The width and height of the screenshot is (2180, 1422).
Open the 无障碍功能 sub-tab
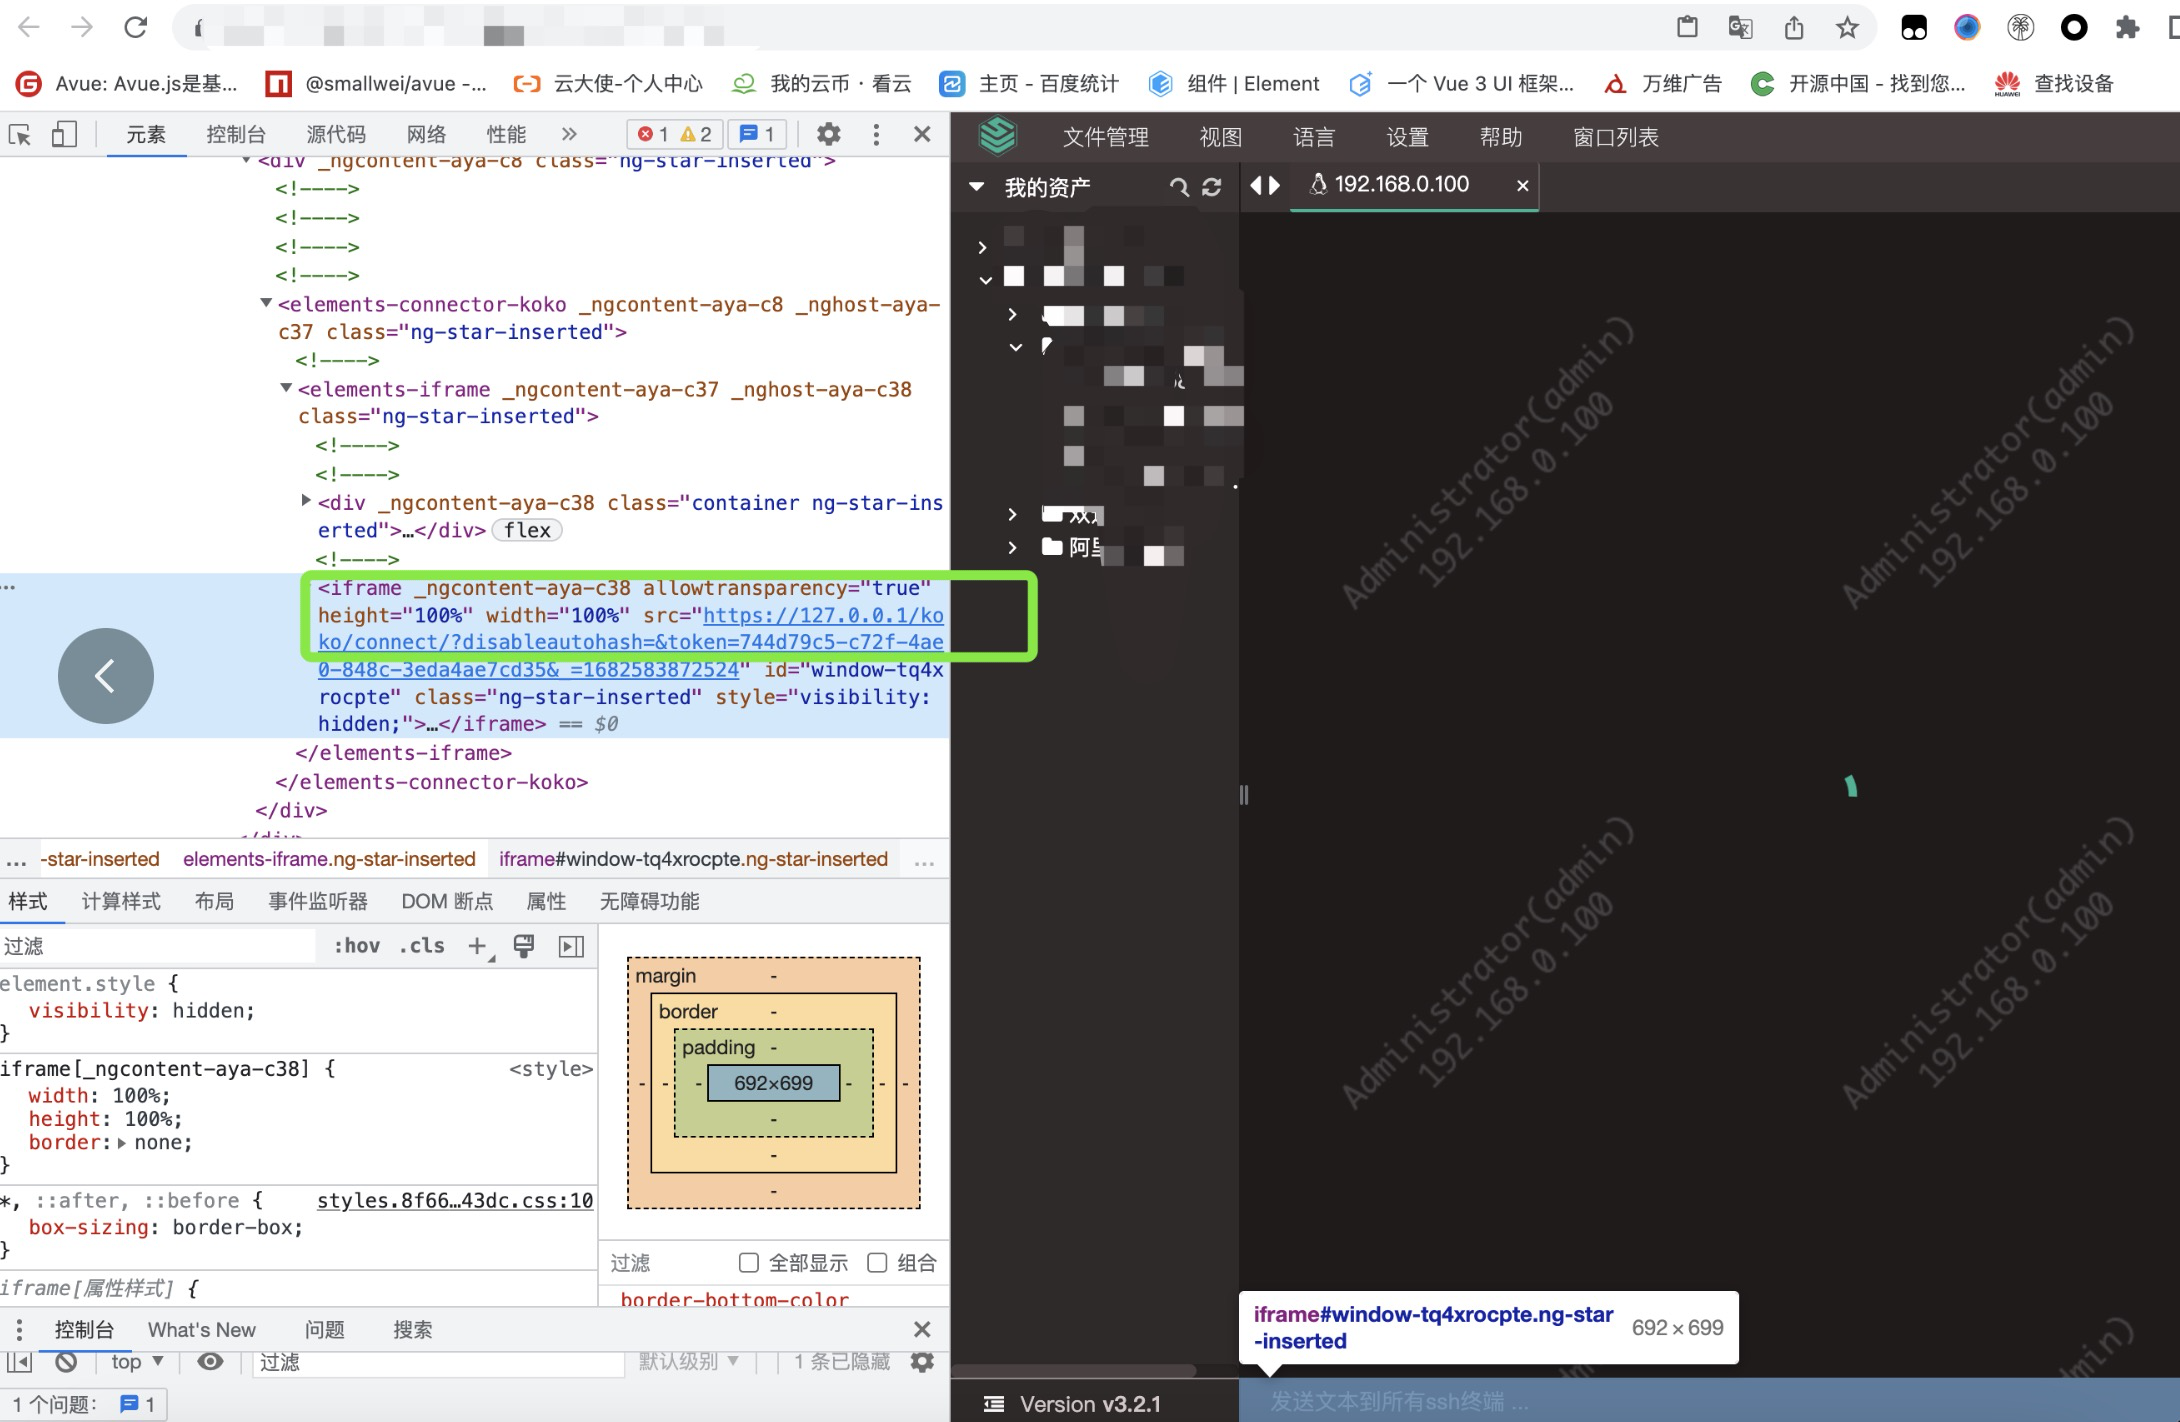point(649,901)
